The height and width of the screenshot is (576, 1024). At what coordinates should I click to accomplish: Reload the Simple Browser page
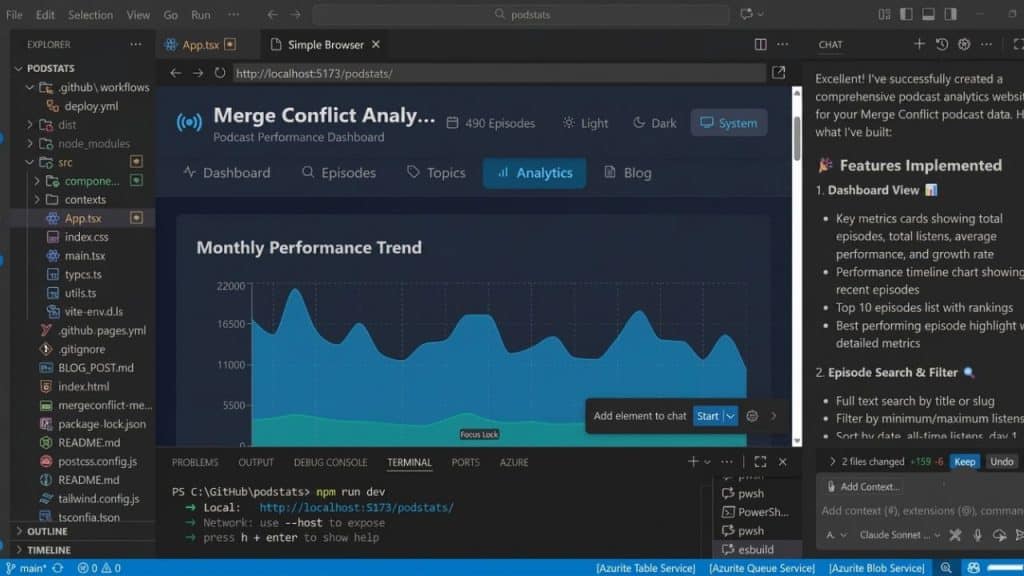(x=220, y=73)
